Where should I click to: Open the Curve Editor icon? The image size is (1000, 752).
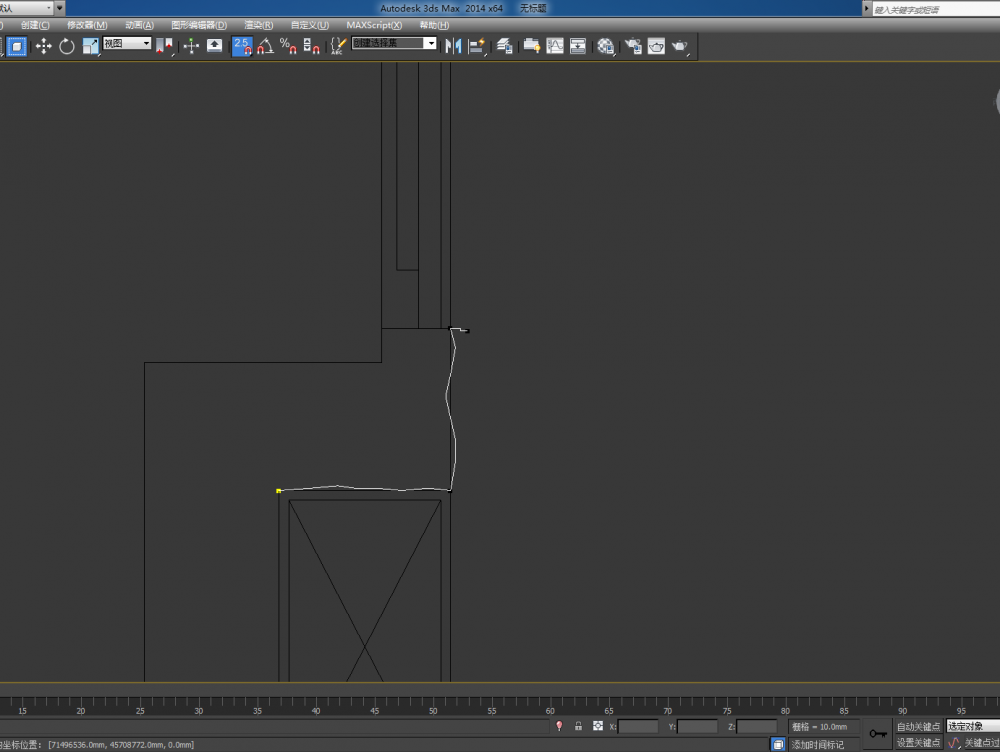point(555,46)
